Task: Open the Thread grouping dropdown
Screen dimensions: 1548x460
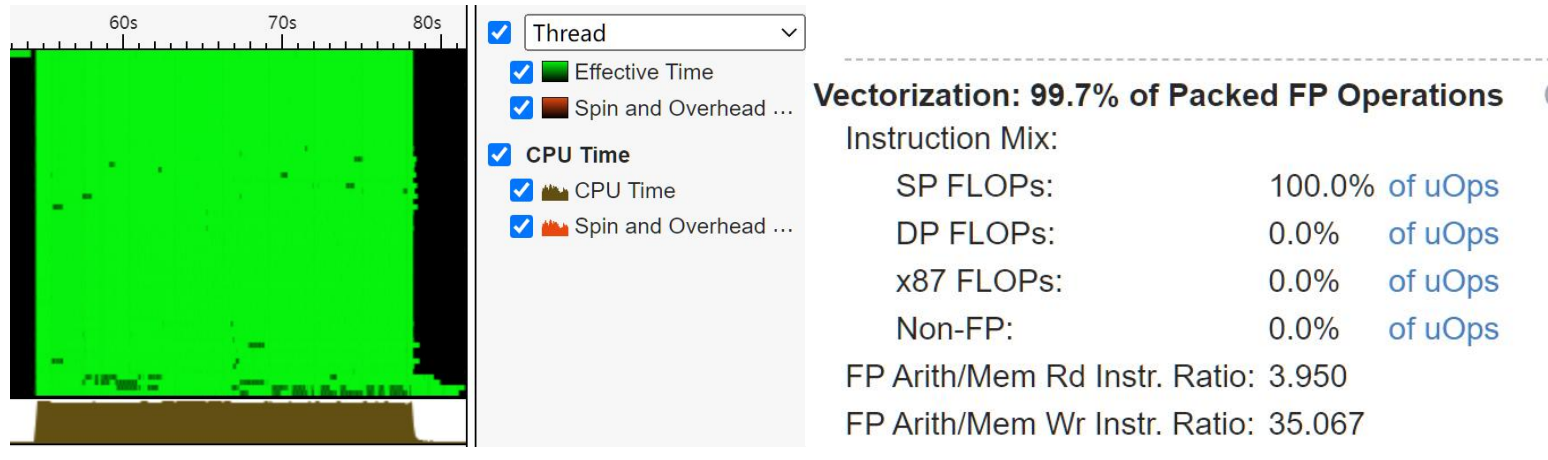Action: (x=664, y=33)
